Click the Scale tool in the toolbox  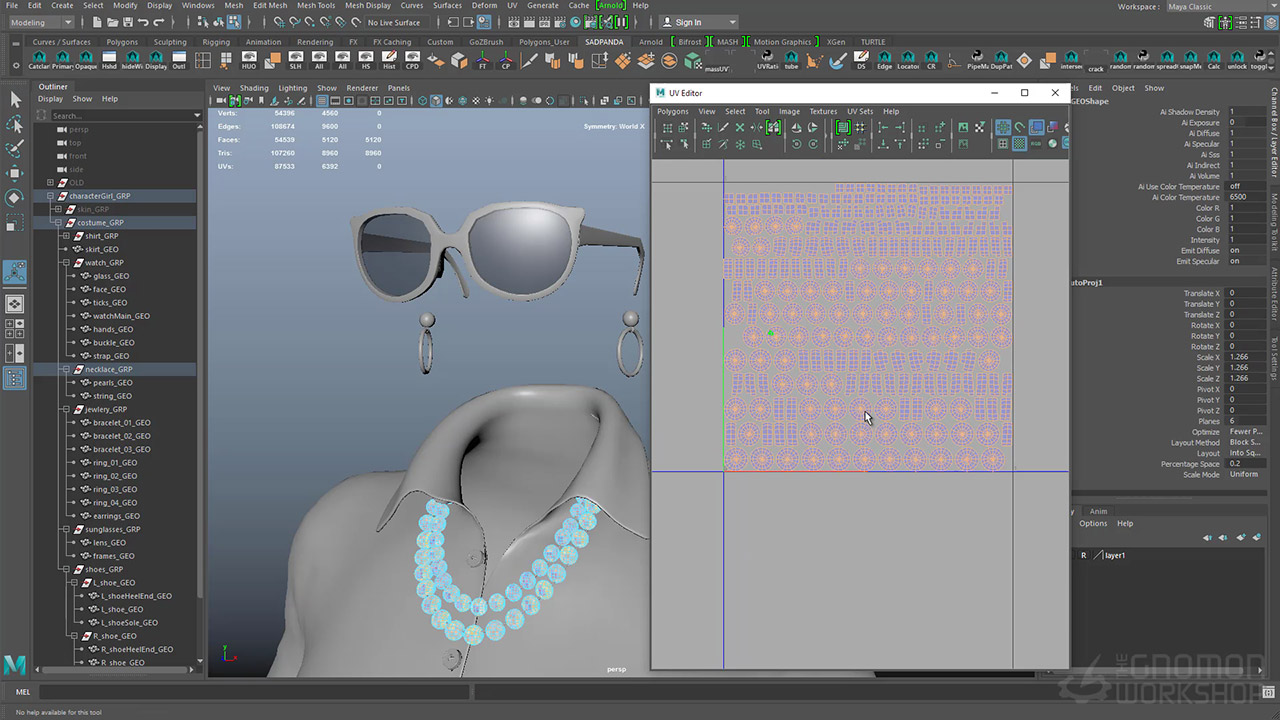pos(15,222)
